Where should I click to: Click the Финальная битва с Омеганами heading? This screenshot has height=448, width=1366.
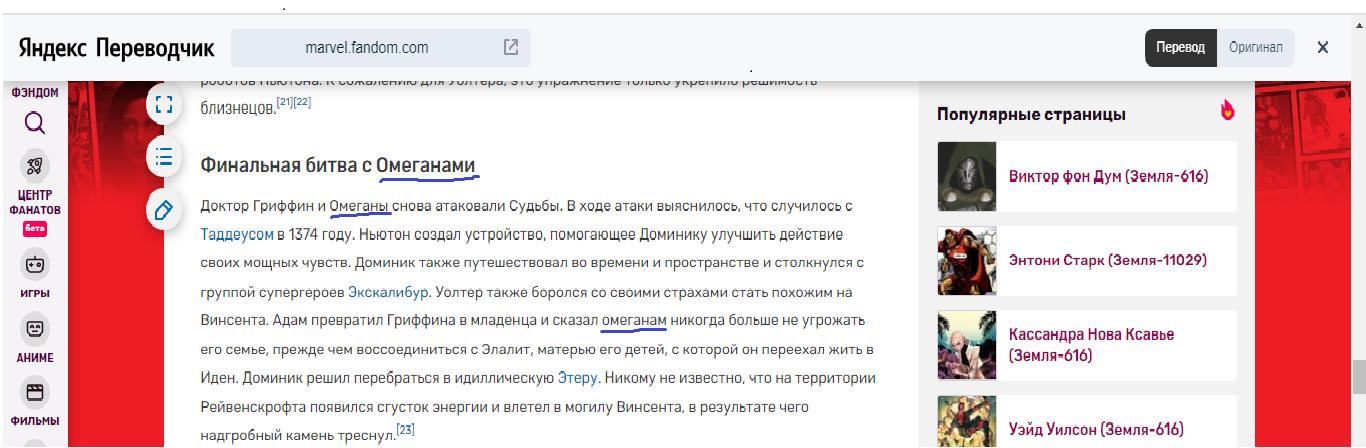click(x=338, y=165)
